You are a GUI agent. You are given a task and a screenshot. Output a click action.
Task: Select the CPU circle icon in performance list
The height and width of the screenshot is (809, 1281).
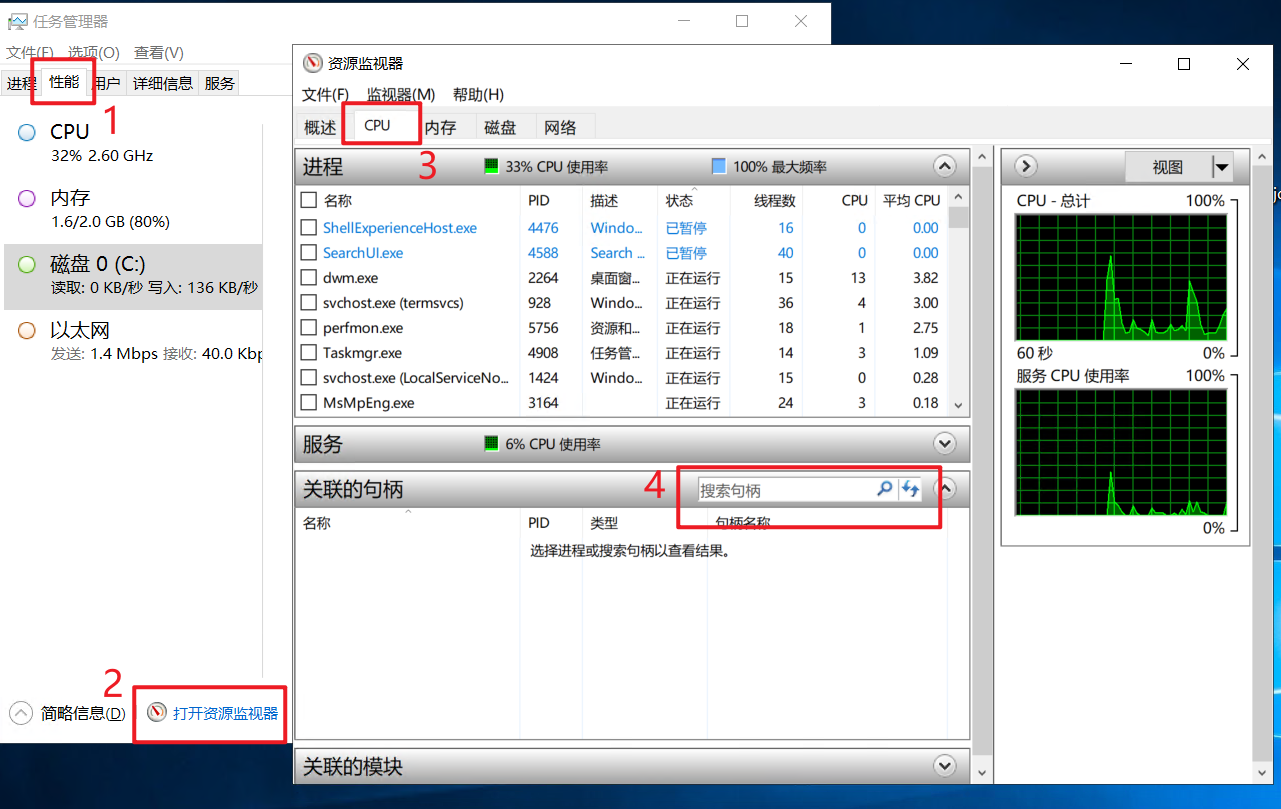click(27, 132)
